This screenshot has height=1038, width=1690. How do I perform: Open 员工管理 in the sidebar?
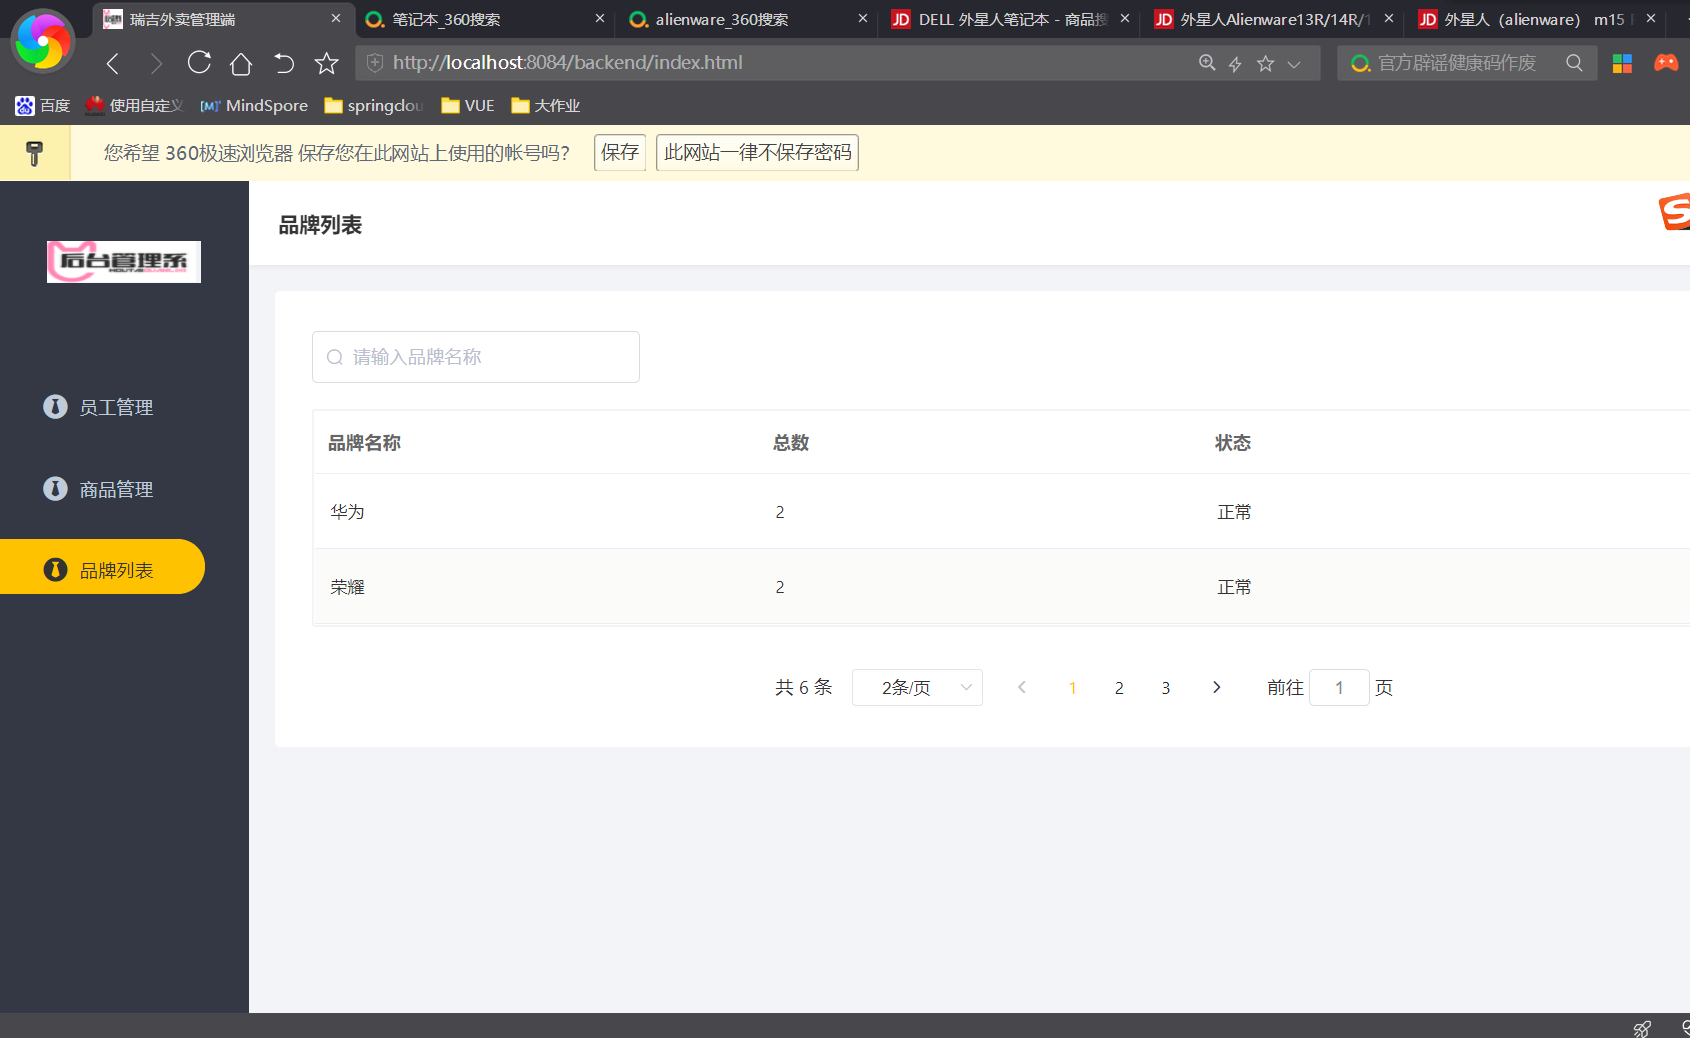tap(116, 407)
